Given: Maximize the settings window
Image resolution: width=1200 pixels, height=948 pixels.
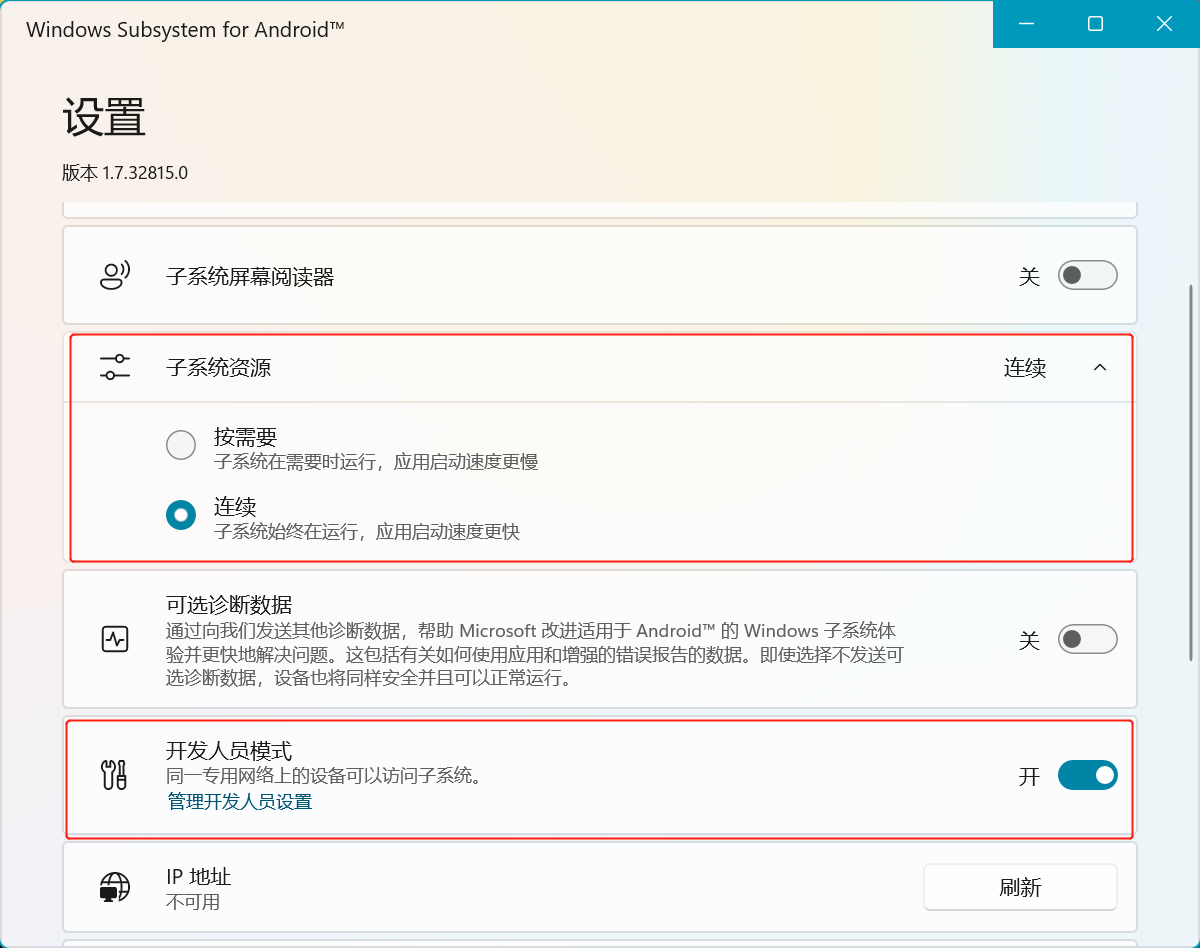Looking at the screenshot, I should tap(1096, 24).
